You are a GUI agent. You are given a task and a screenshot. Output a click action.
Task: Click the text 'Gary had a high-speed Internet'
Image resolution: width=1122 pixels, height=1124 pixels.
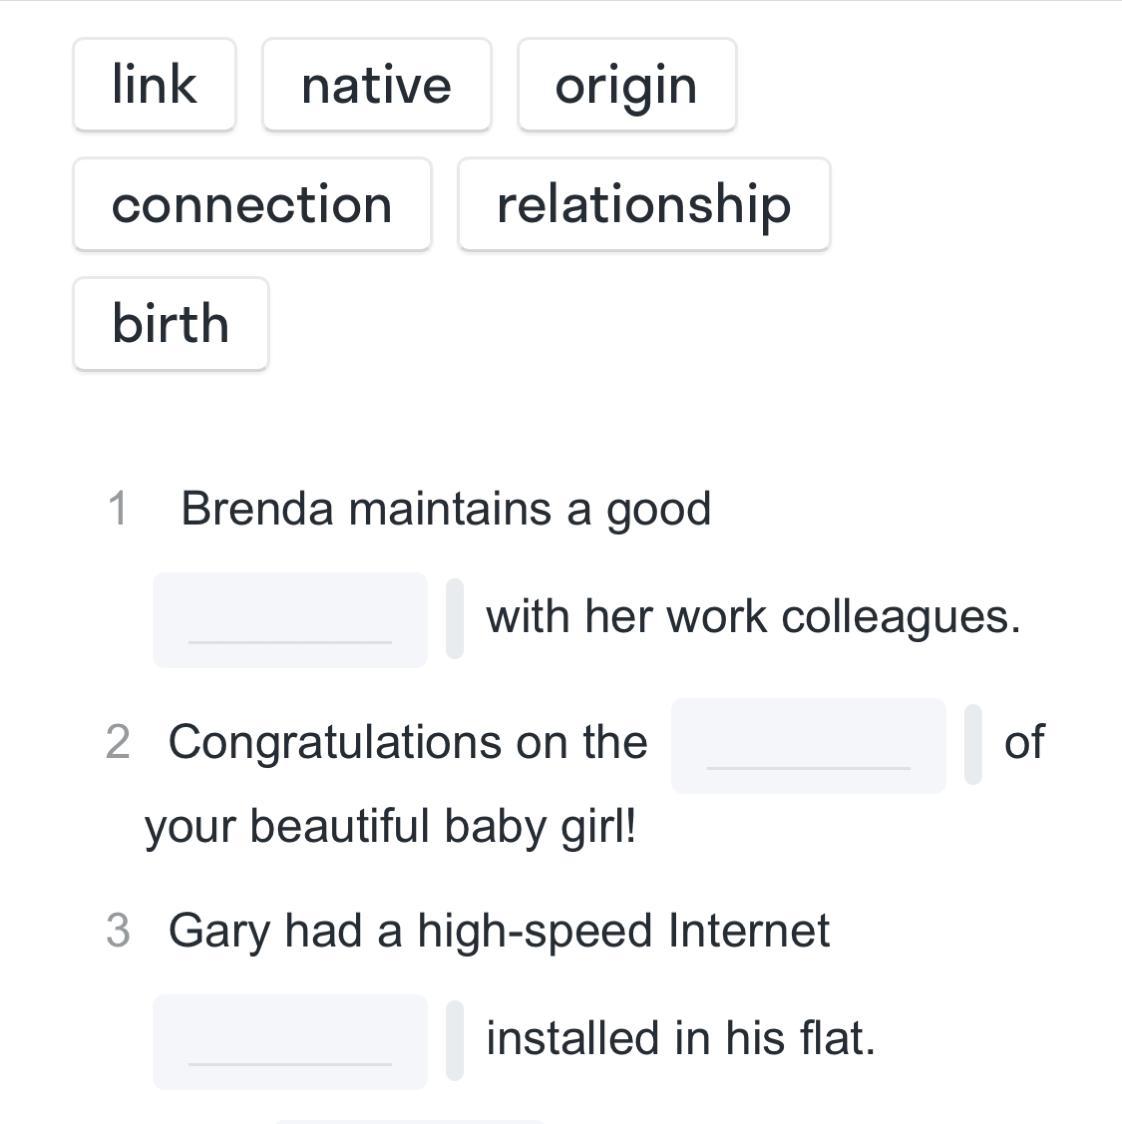pos(499,930)
